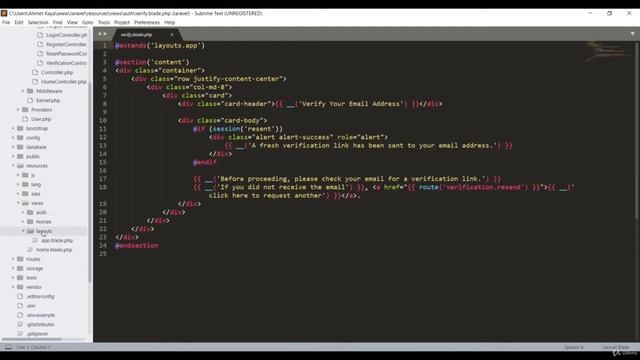
Task: Click the vendor folder icon
Action: pyautogui.click(x=20, y=287)
